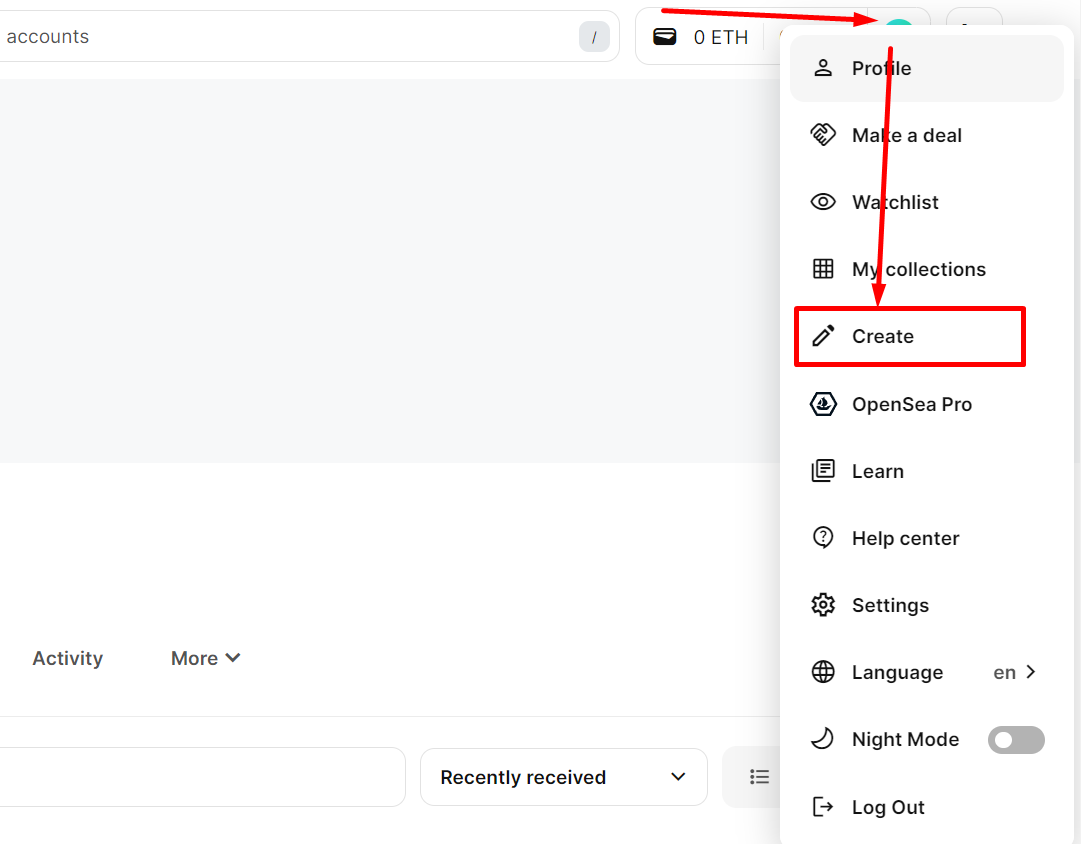Click the Watchlist eye icon
Screen dimensions: 1081x844
click(823, 202)
